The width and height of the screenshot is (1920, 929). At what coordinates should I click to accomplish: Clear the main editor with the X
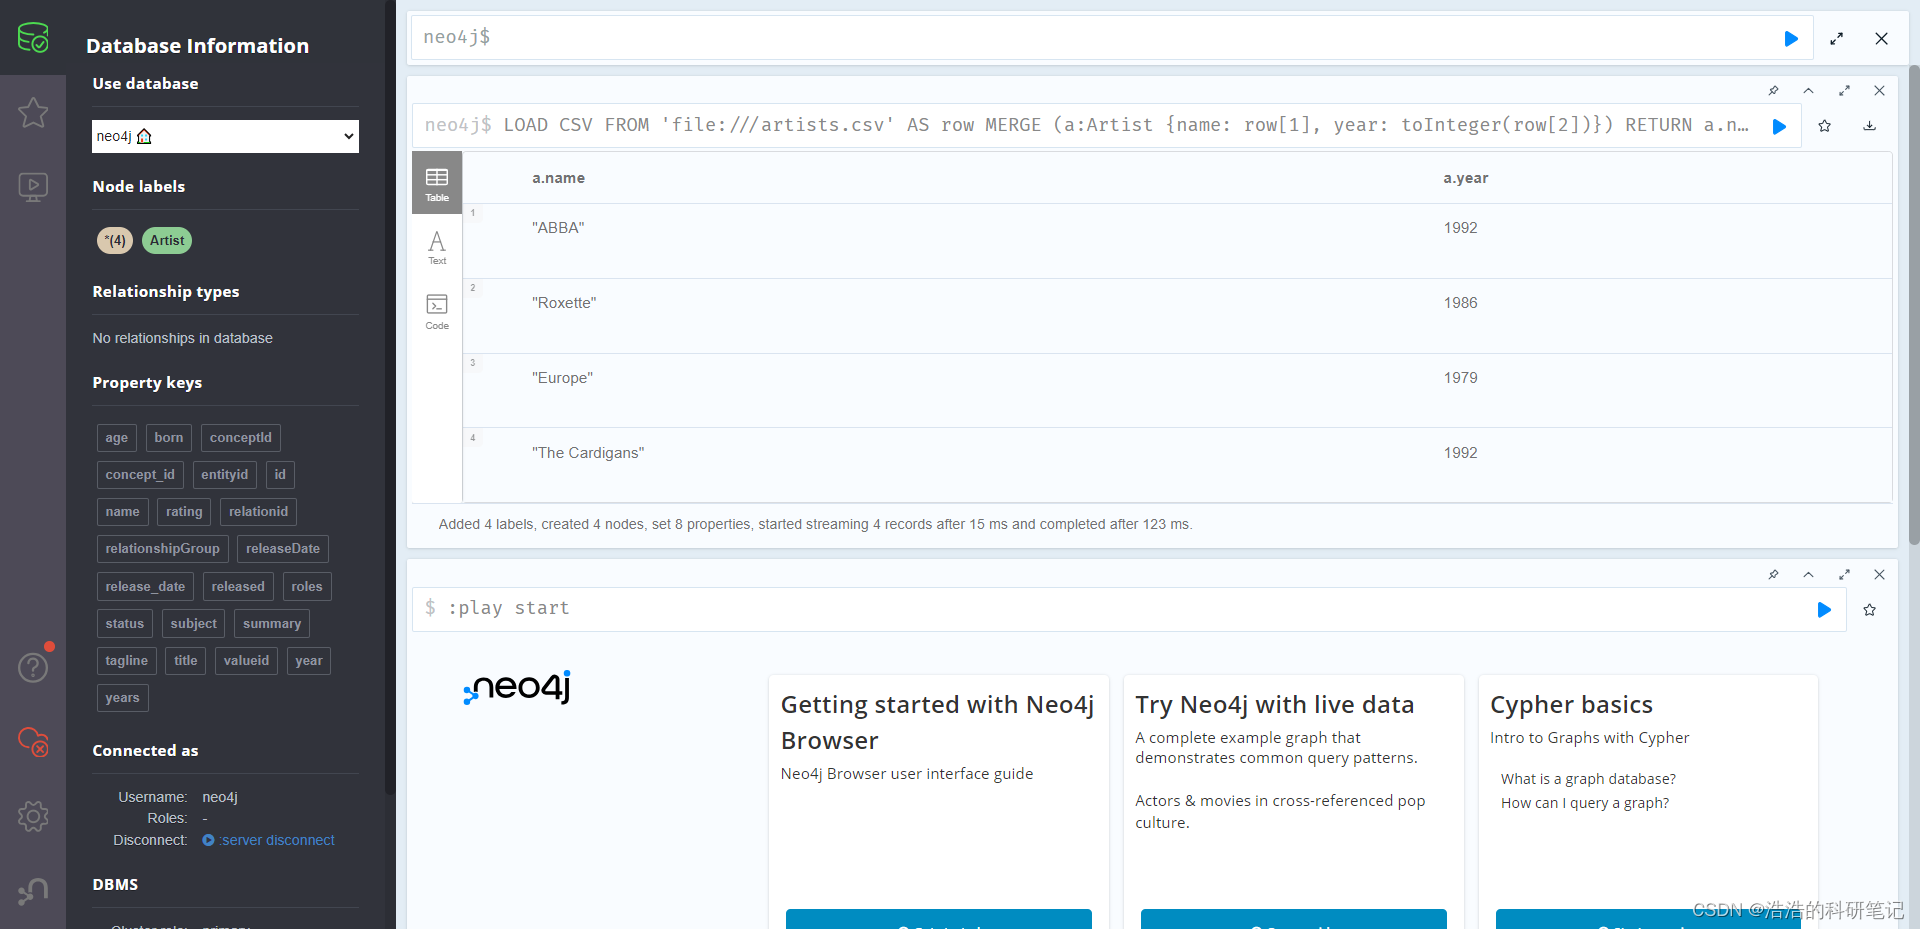pyautogui.click(x=1881, y=38)
